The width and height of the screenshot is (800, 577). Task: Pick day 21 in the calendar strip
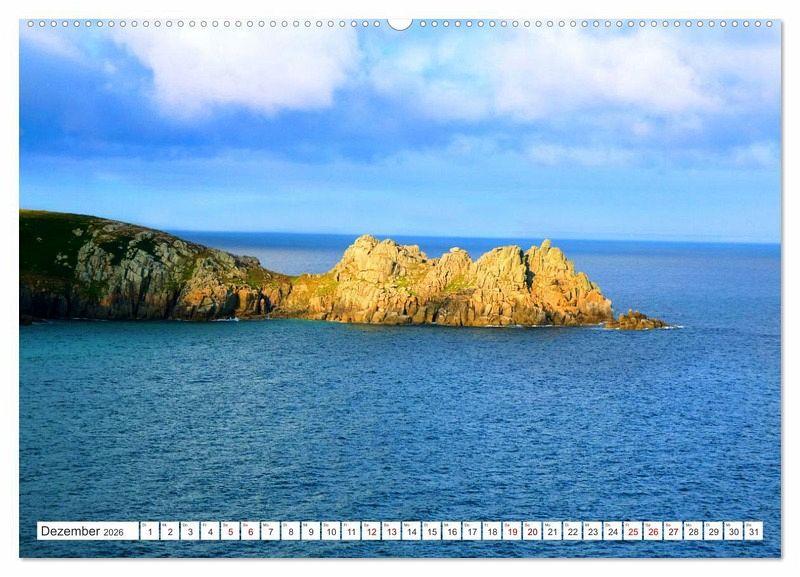pos(552,532)
